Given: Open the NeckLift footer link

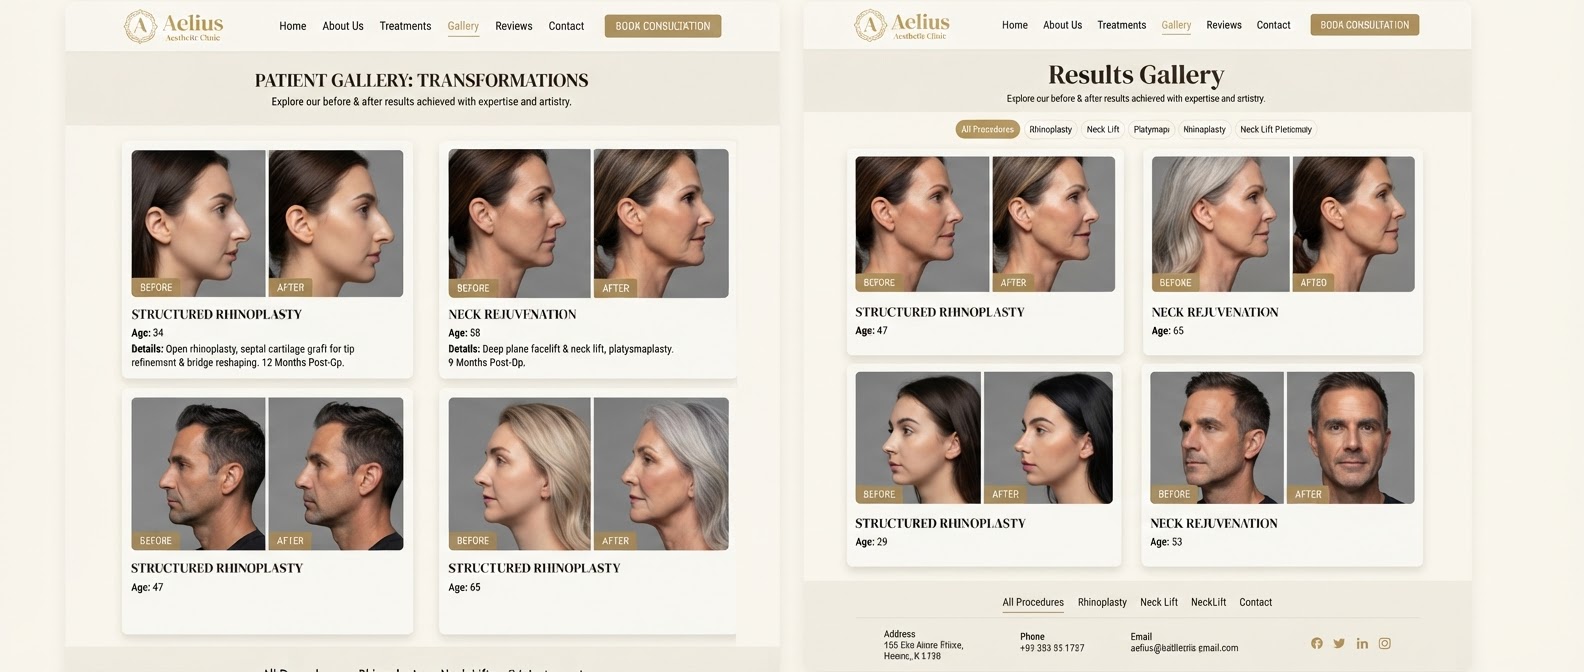Looking at the screenshot, I should coord(1208,602).
